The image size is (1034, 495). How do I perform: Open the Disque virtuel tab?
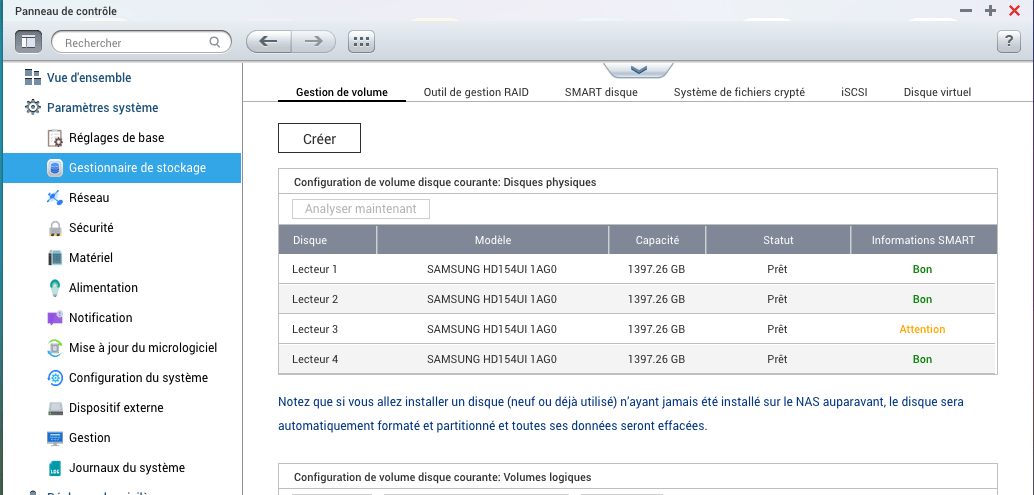(x=937, y=92)
